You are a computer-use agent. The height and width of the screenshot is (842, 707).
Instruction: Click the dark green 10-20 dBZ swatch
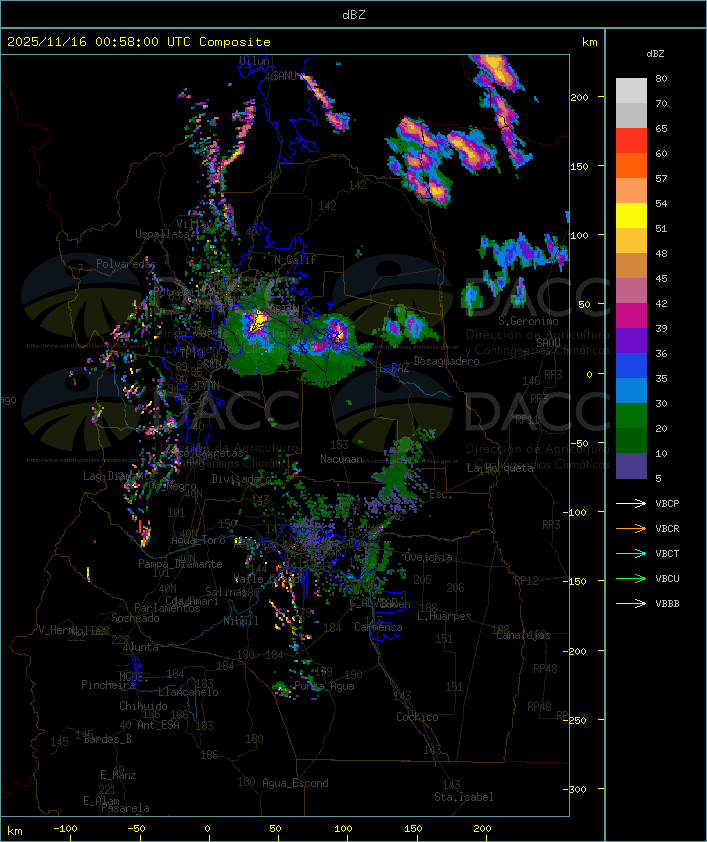[x=631, y=440]
